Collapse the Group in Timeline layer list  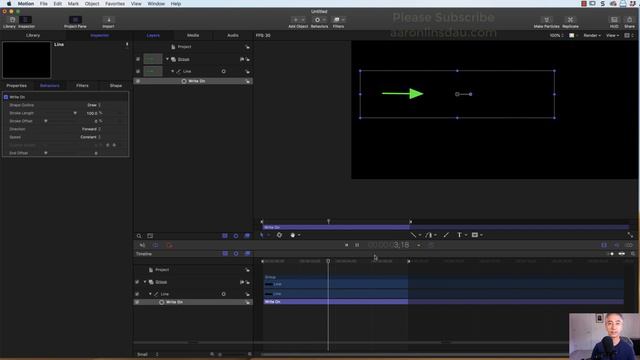pos(145,282)
